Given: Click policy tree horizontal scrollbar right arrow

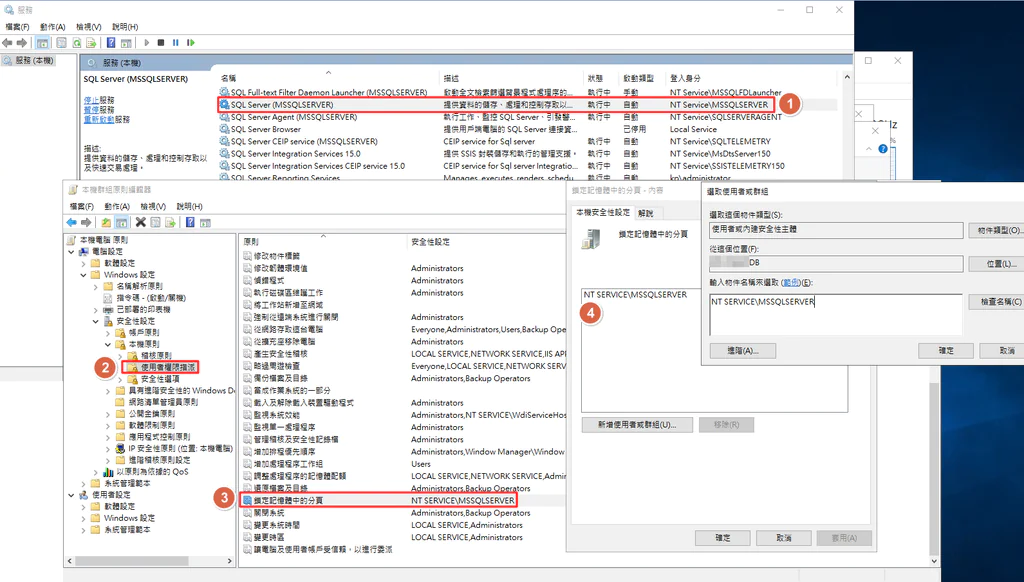Looking at the screenshot, I should (229, 560).
